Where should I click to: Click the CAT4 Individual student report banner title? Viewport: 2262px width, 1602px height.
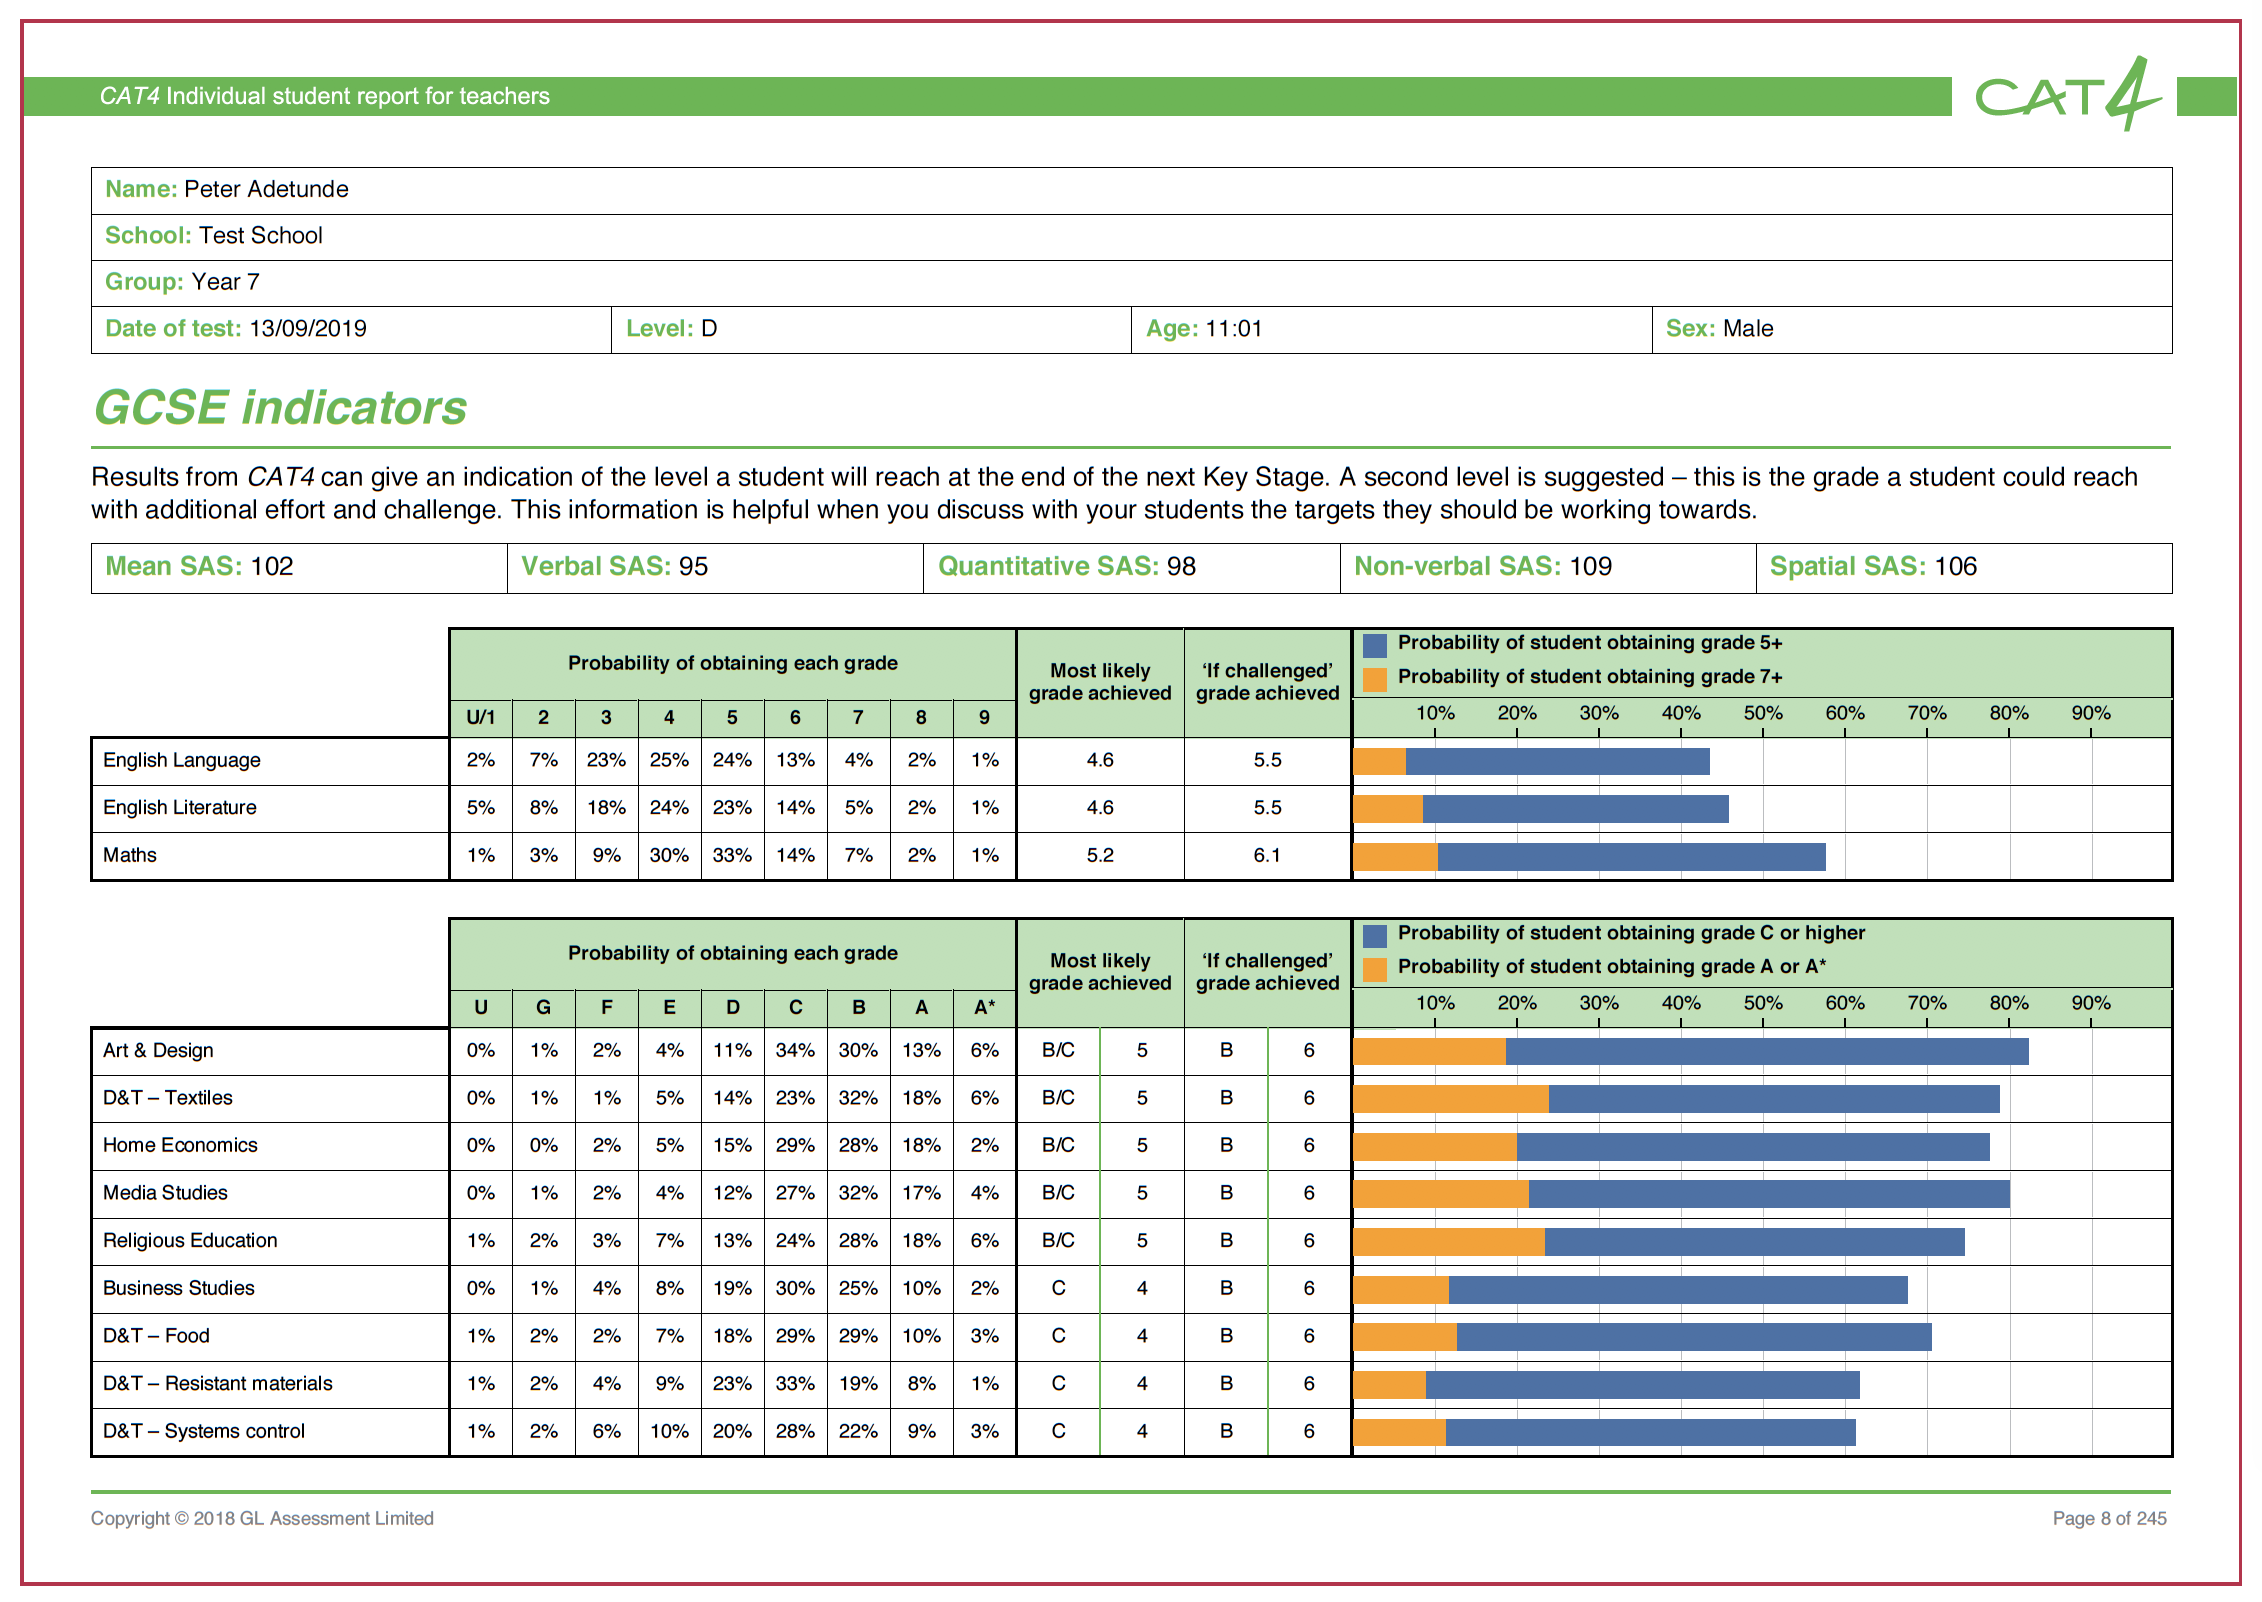point(324,96)
